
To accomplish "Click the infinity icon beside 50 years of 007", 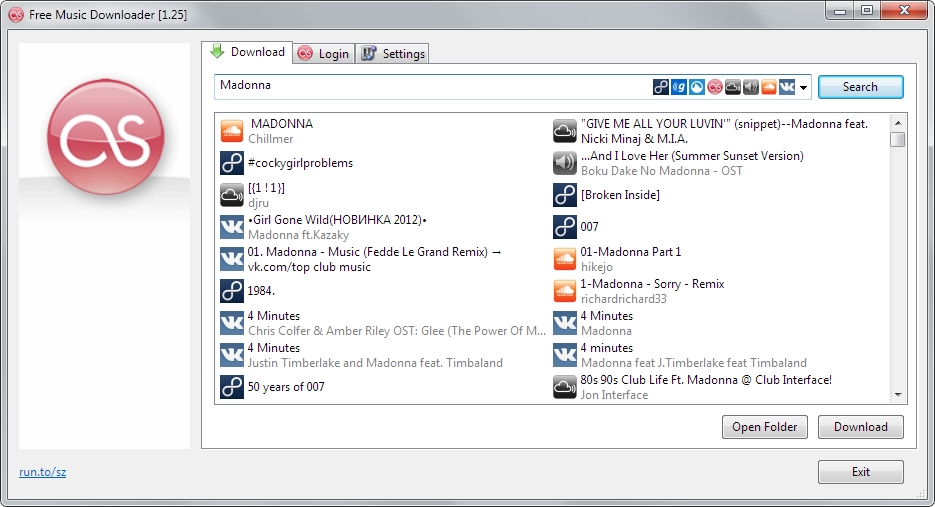I will (232, 387).
